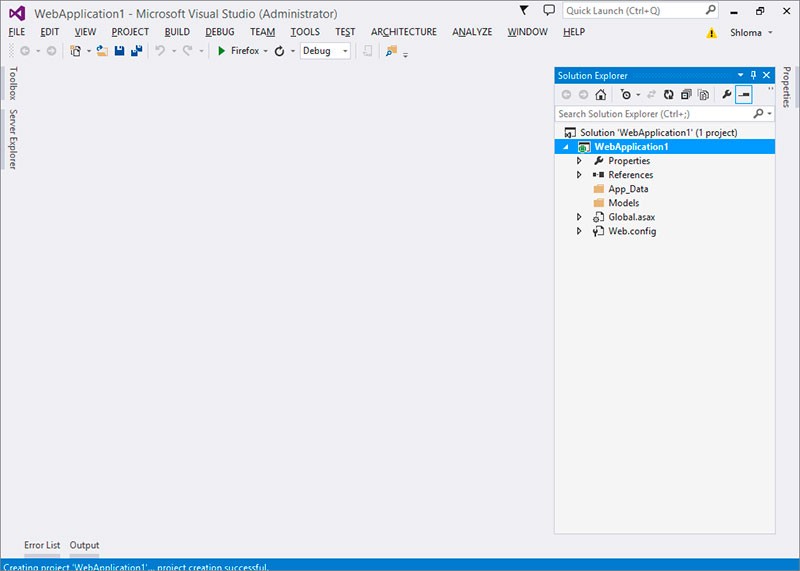Expand the Global.asax node arrow

coord(579,217)
